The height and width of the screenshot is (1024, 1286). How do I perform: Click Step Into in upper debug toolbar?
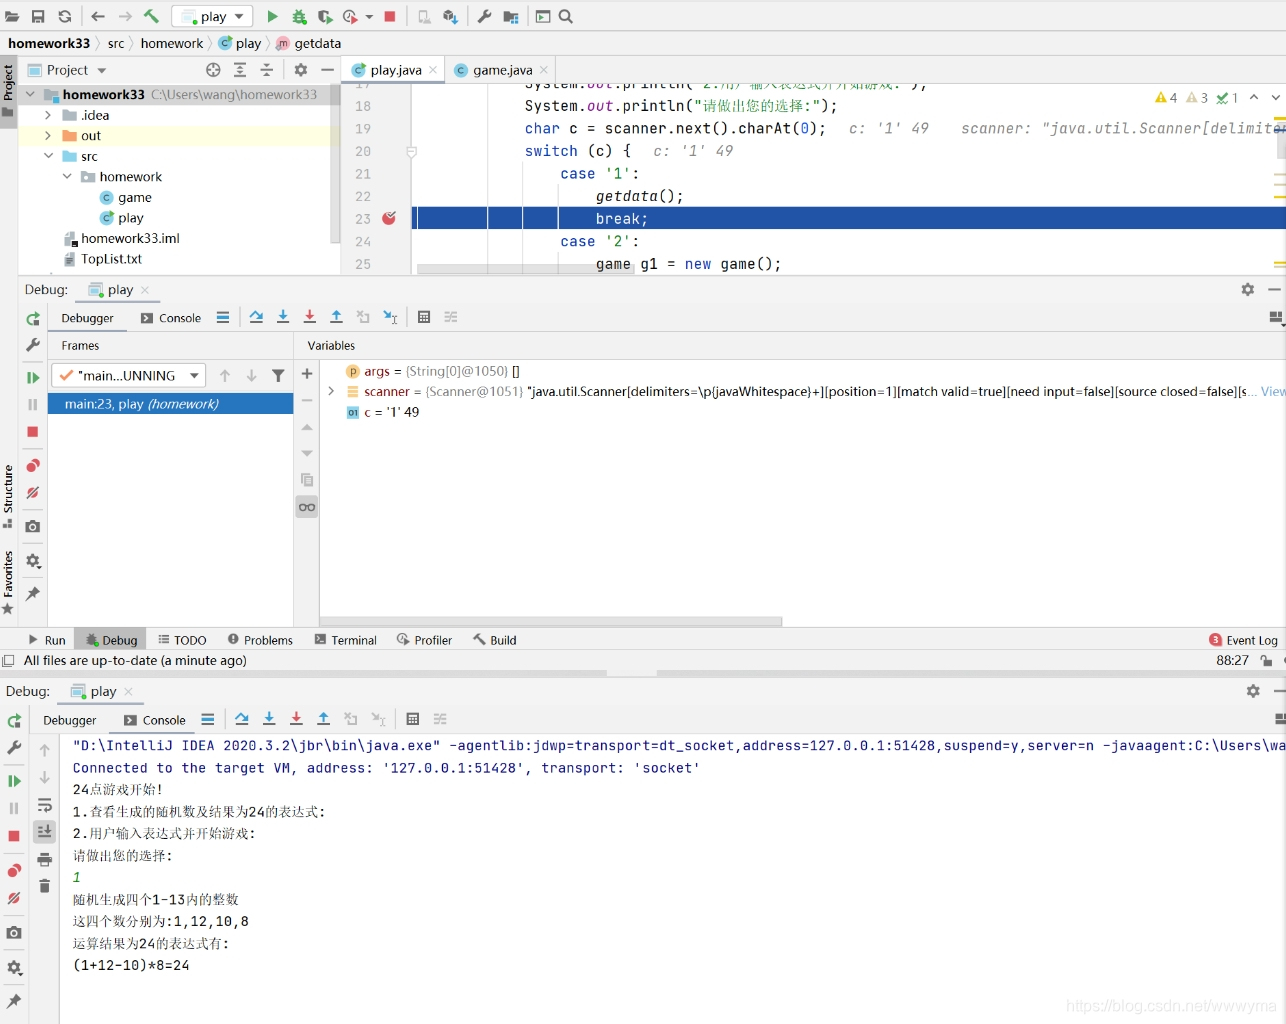[x=283, y=317]
